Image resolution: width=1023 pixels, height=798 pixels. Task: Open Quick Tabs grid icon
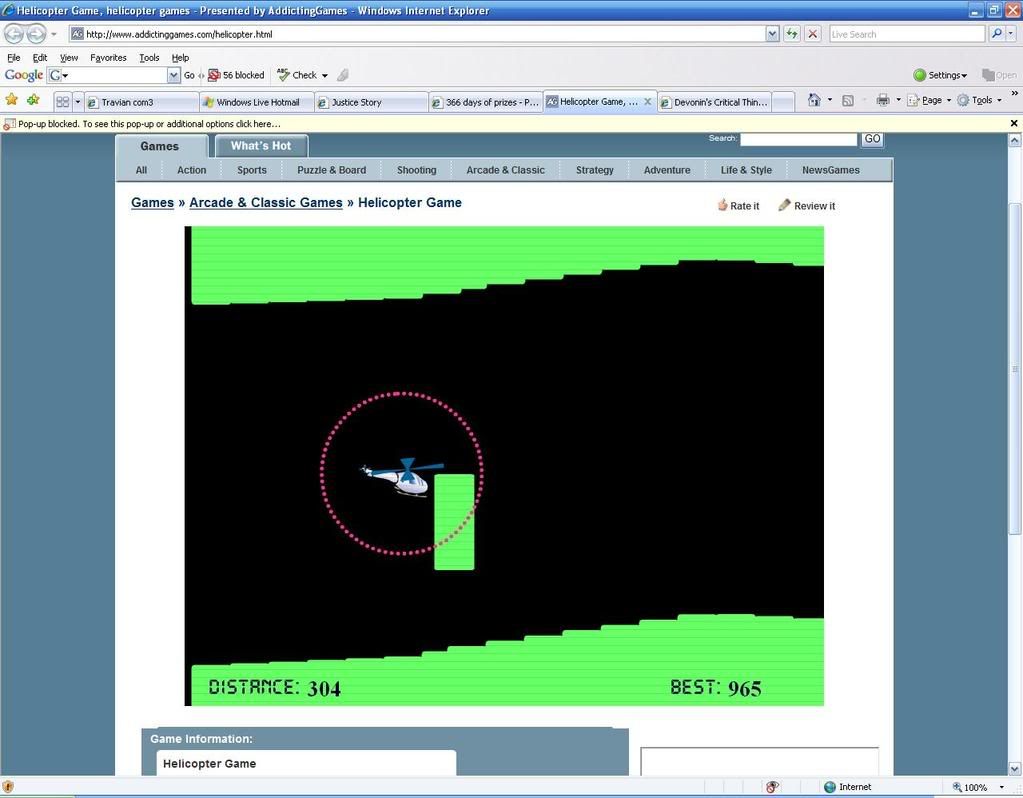pos(62,101)
